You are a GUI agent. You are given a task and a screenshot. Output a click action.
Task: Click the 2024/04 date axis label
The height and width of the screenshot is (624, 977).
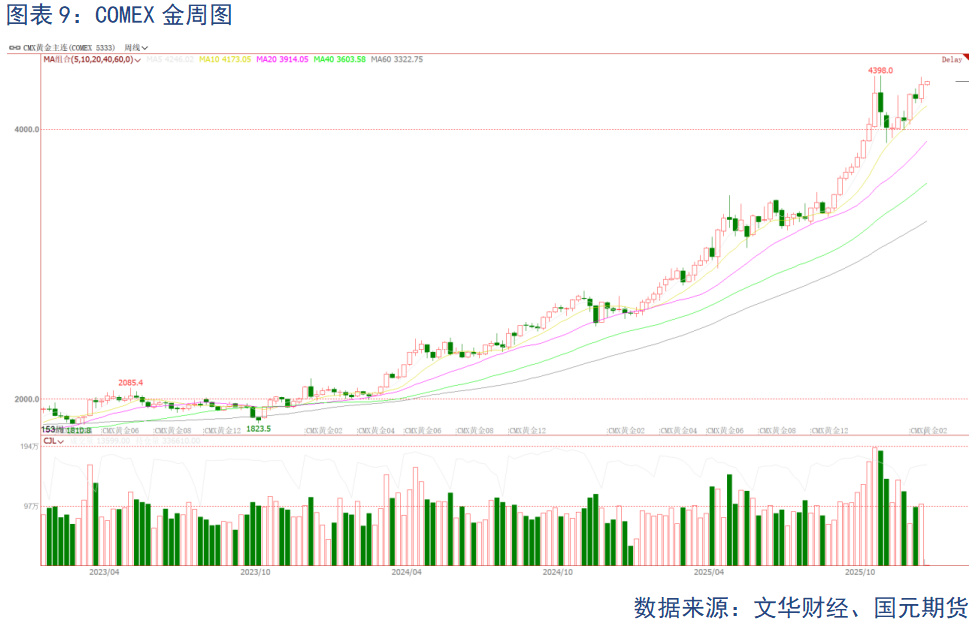[x=406, y=572]
